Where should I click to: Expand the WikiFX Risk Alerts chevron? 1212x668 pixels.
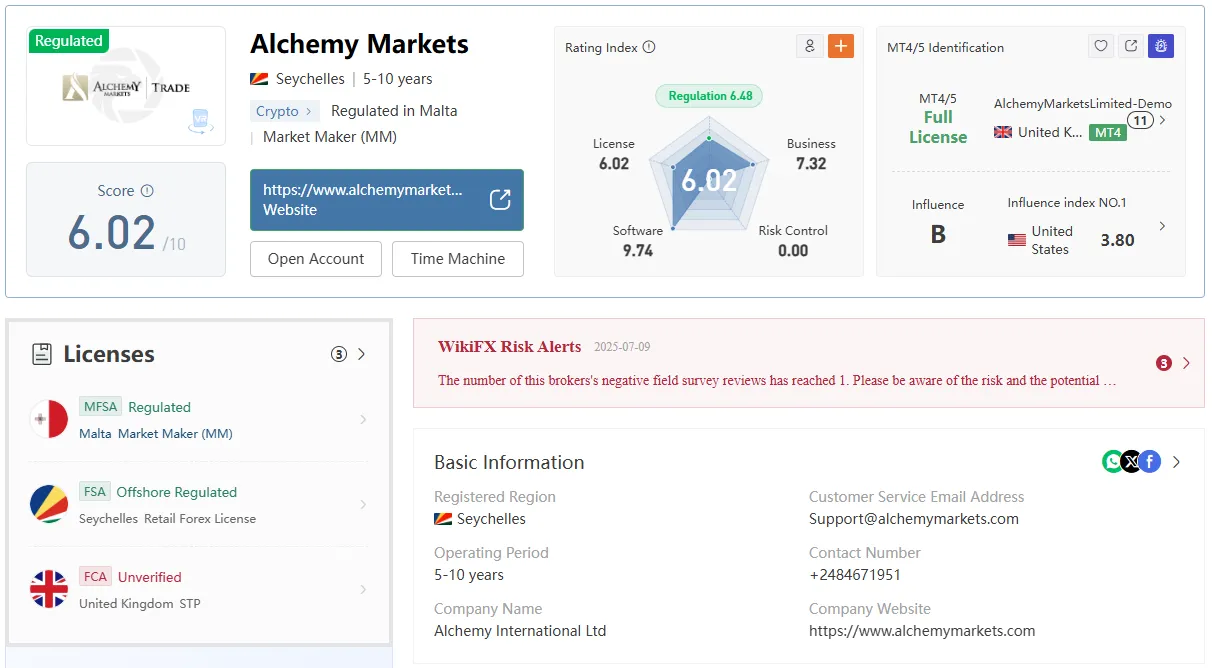1186,363
